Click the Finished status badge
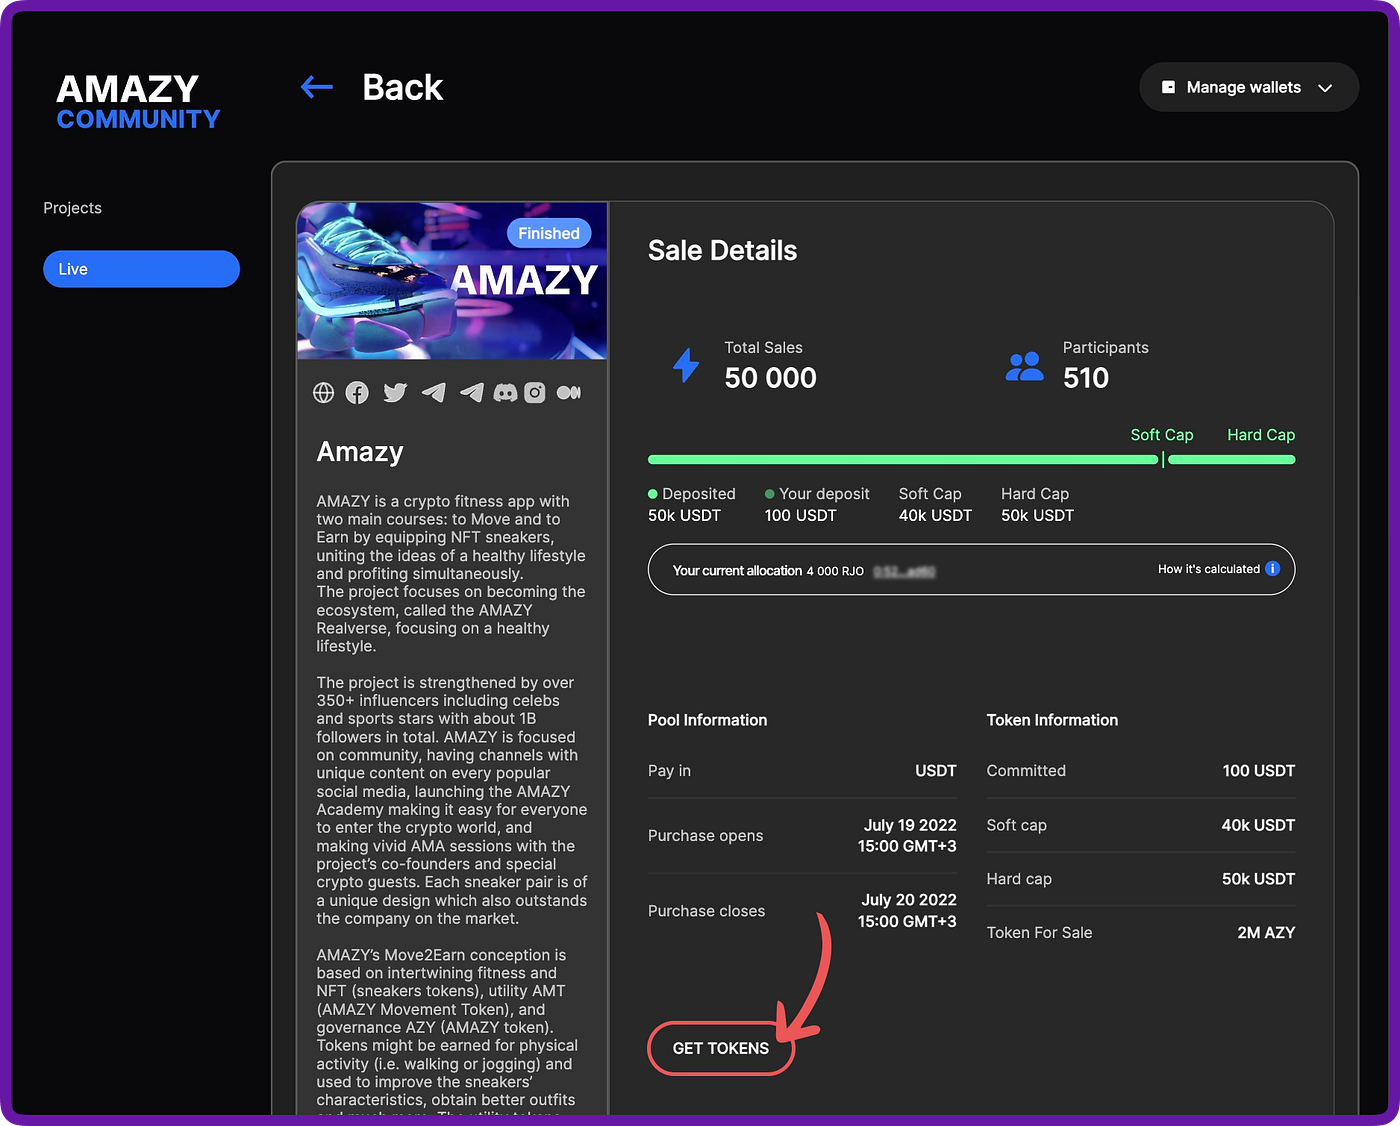The height and width of the screenshot is (1126, 1400). pyautogui.click(x=549, y=233)
